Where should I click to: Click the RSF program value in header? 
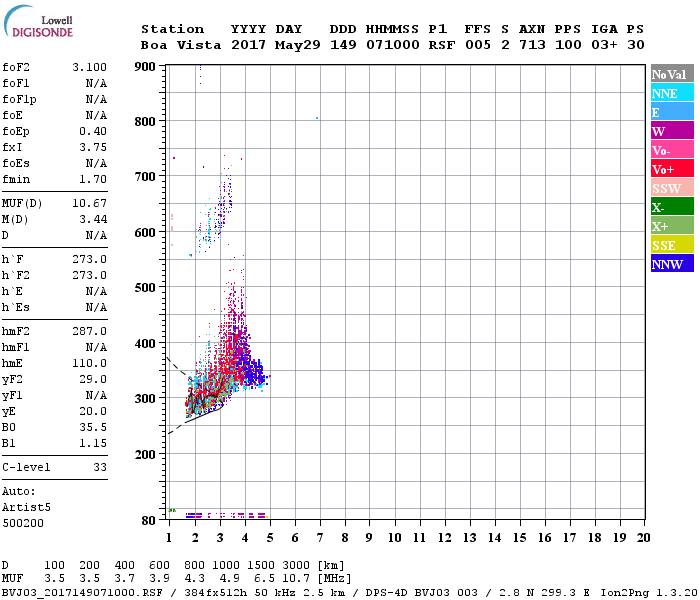tap(442, 45)
